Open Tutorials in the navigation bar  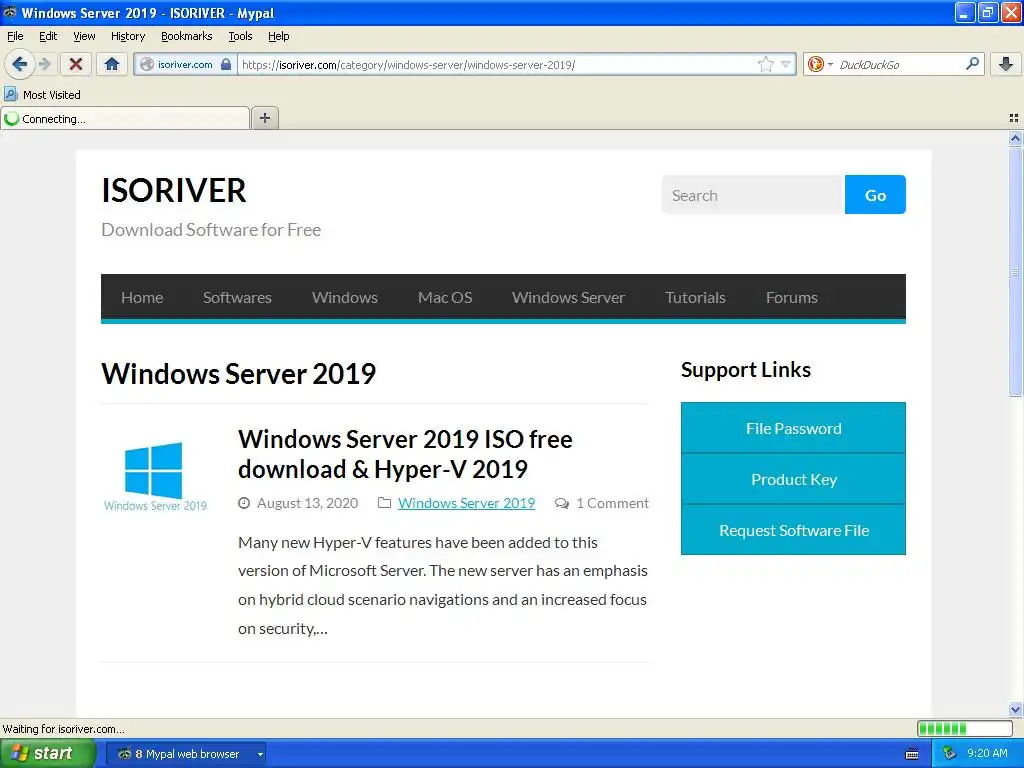tap(695, 297)
